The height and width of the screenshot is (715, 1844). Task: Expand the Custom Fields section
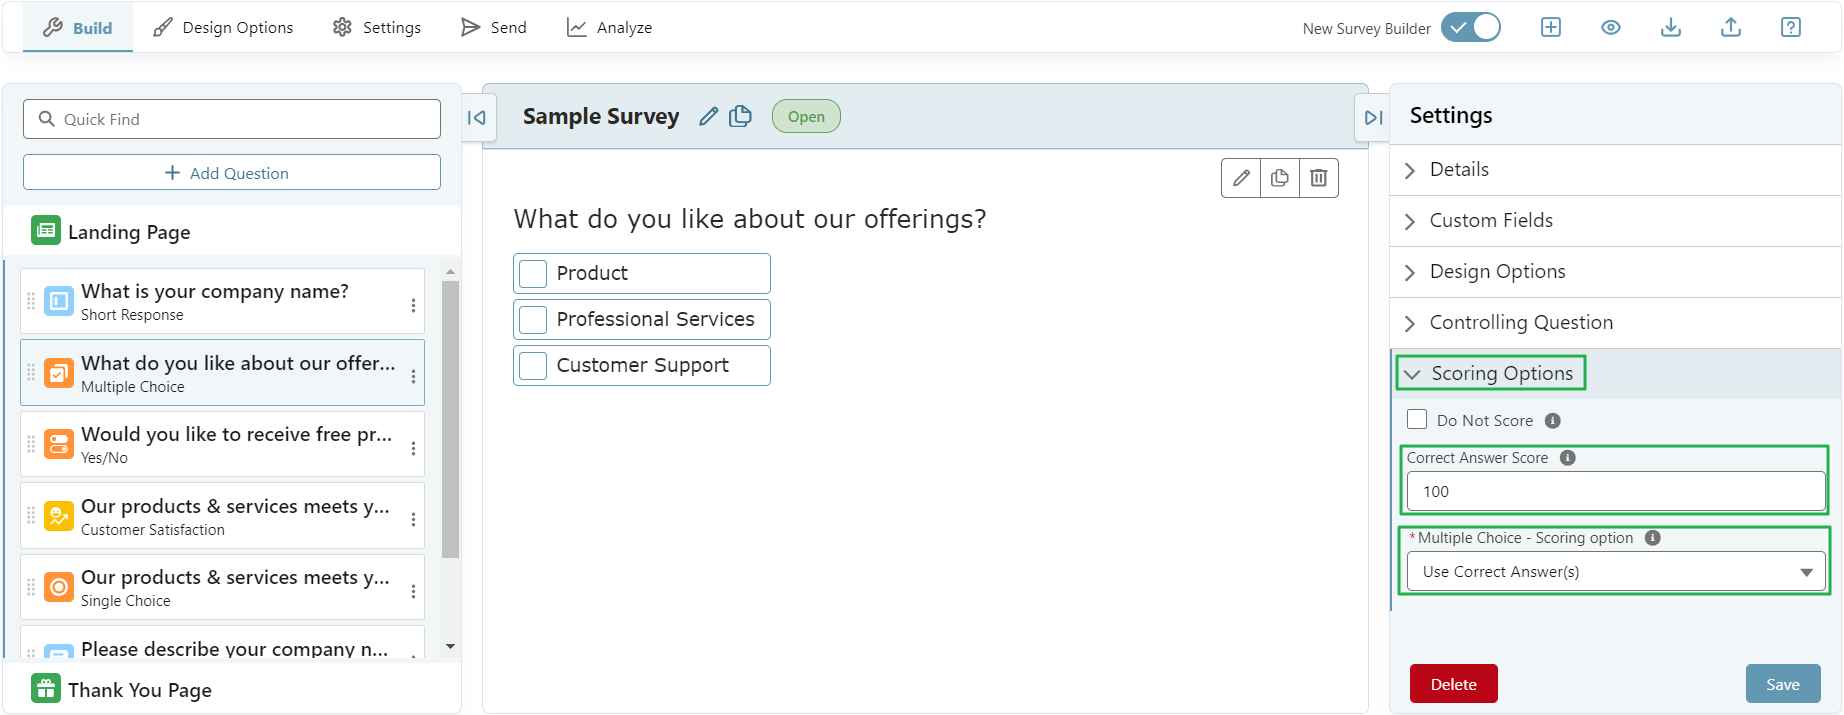click(1615, 221)
